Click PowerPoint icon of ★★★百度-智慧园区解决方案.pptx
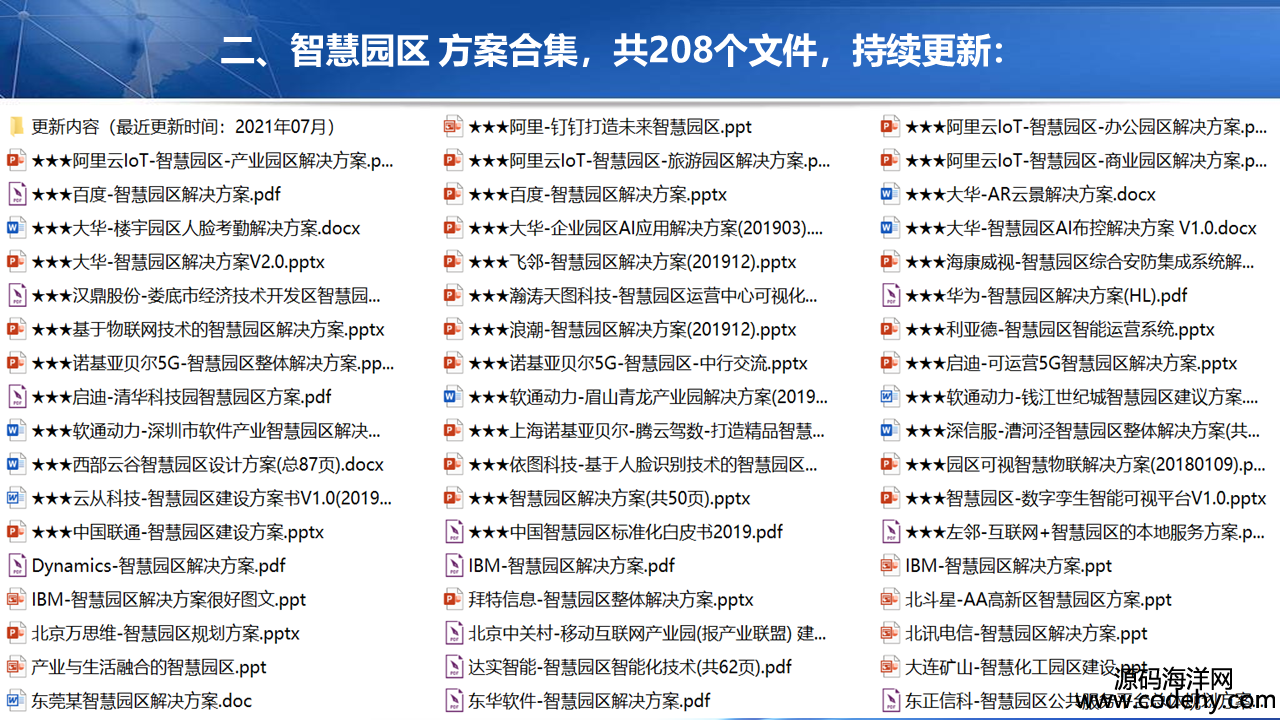 (453, 194)
